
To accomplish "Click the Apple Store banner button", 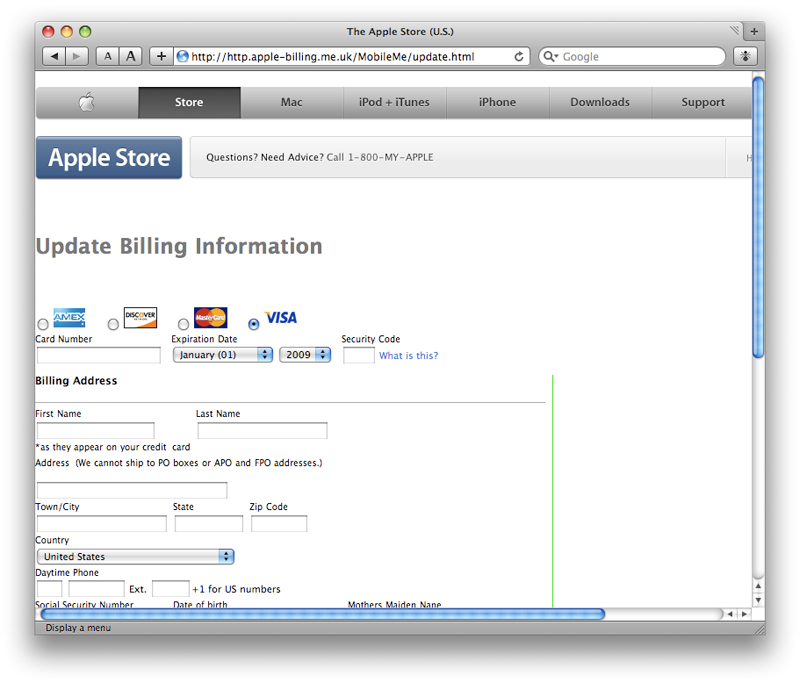I will coord(109,158).
